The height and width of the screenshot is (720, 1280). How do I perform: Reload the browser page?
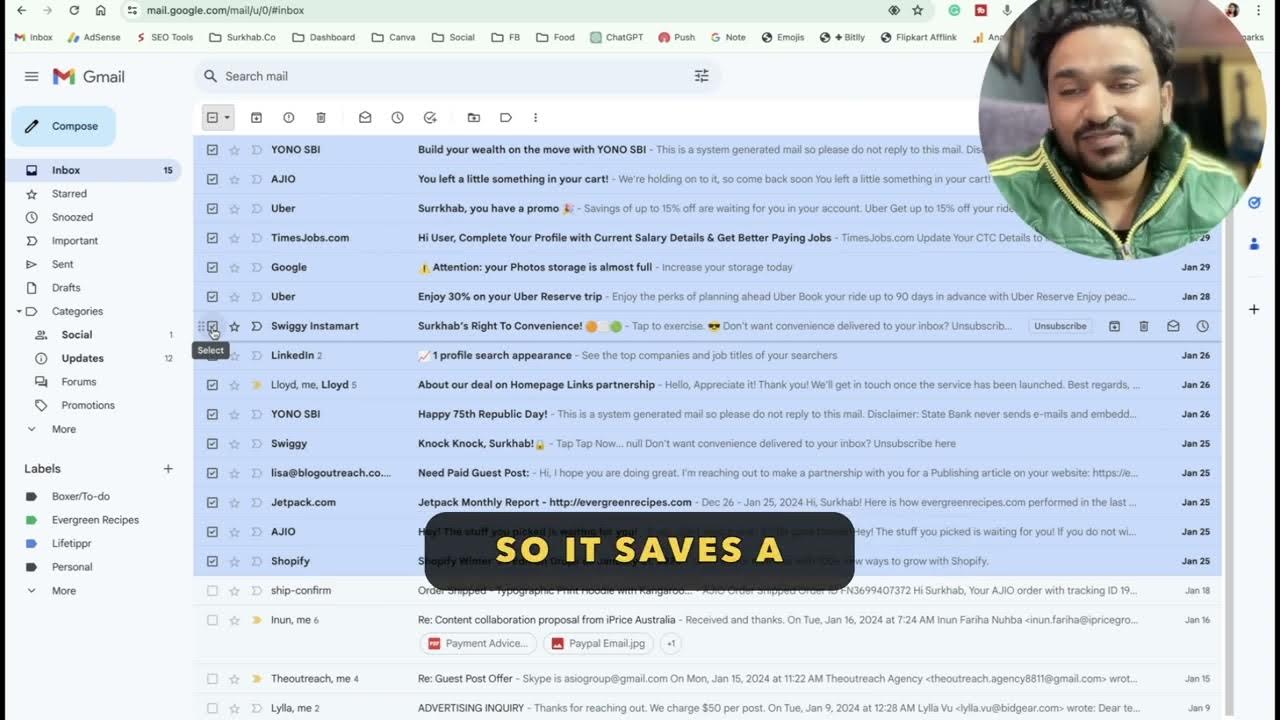74,10
